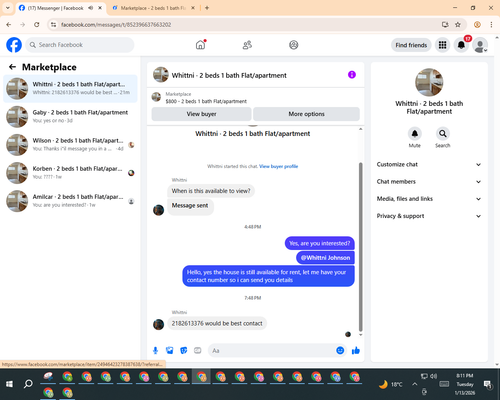Viewport: 500px width, 400px height.
Task: Click the purple conversation information icon
Action: (352, 75)
